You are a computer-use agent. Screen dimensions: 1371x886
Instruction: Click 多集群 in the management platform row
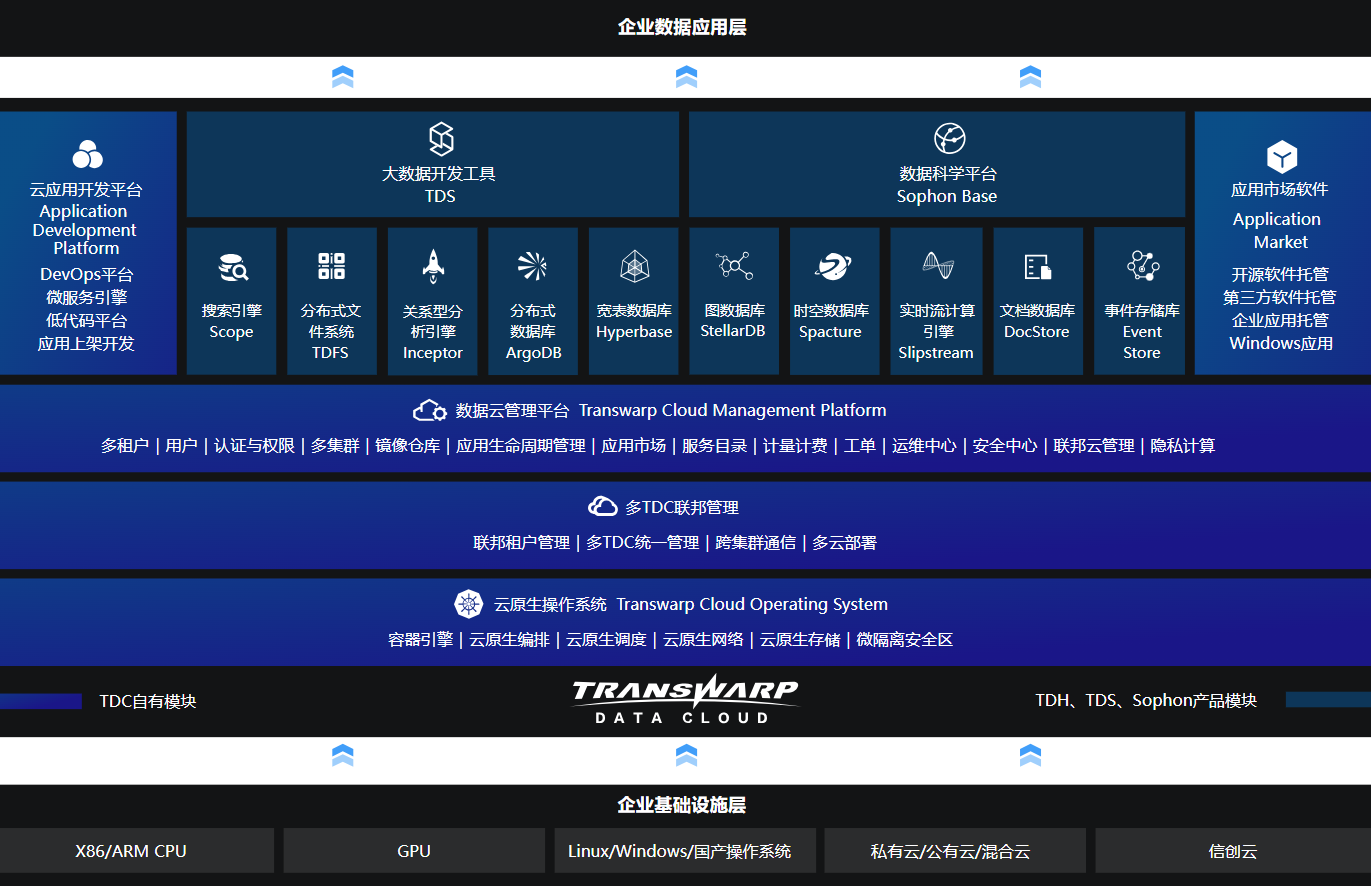335,445
